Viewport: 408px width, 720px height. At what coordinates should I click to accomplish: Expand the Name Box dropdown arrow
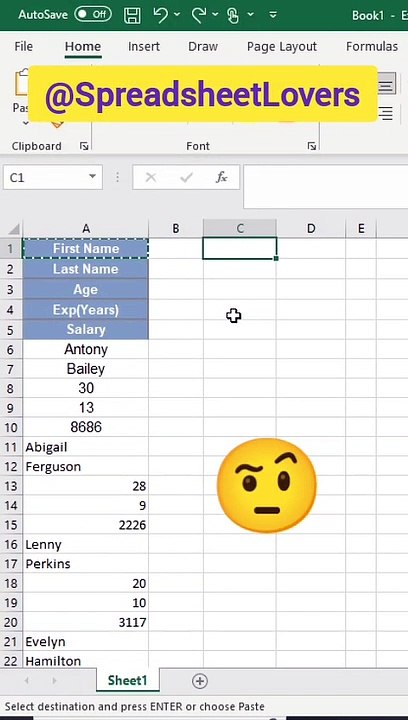[93, 177]
